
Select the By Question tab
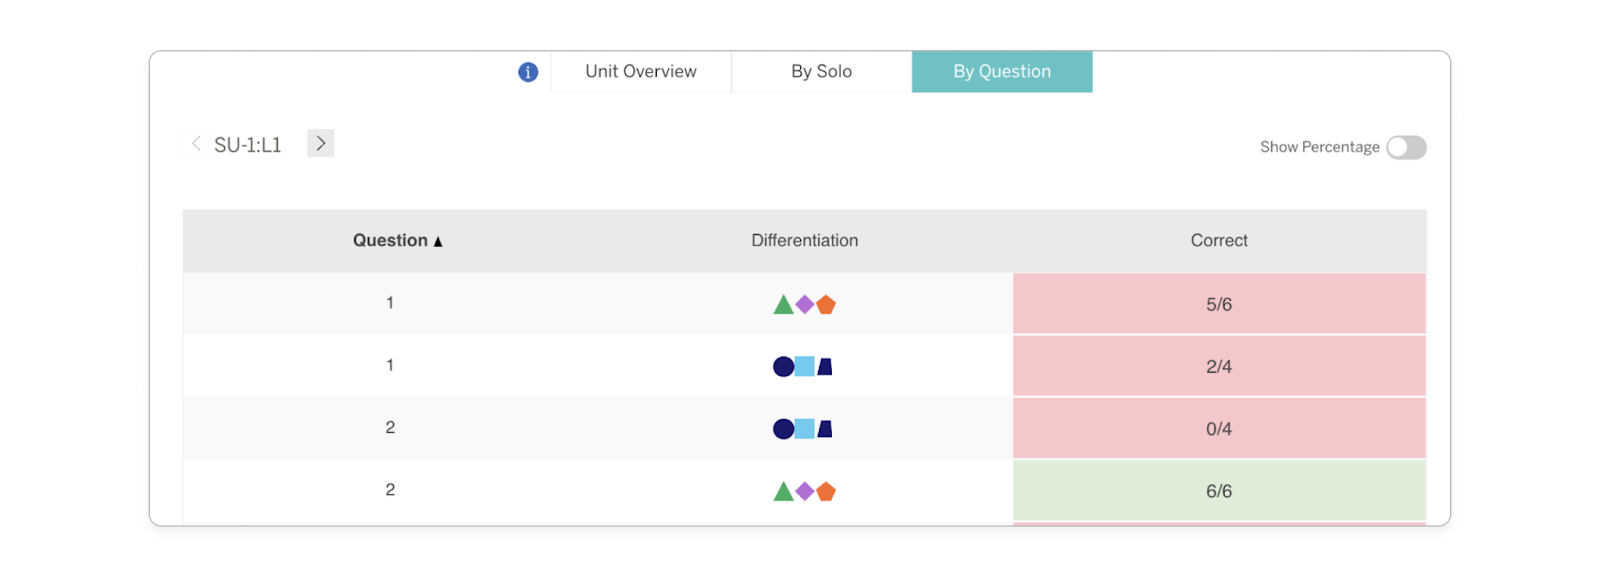pyautogui.click(x=1002, y=72)
